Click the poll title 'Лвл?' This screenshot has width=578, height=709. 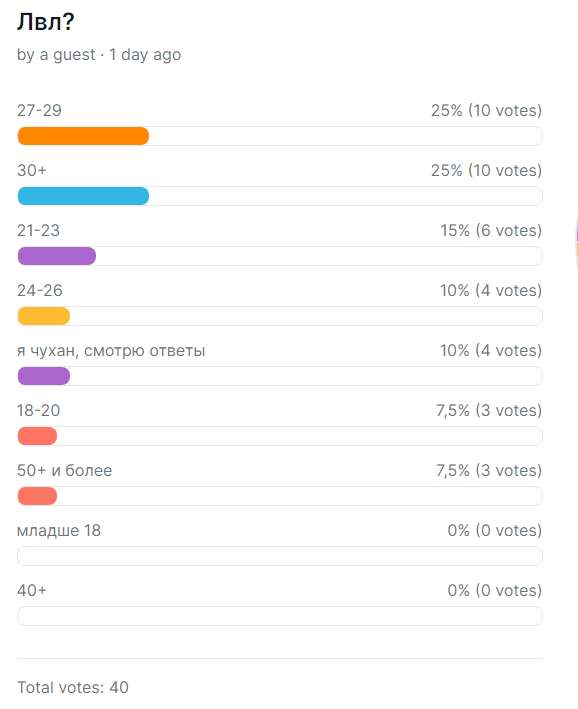(x=46, y=22)
